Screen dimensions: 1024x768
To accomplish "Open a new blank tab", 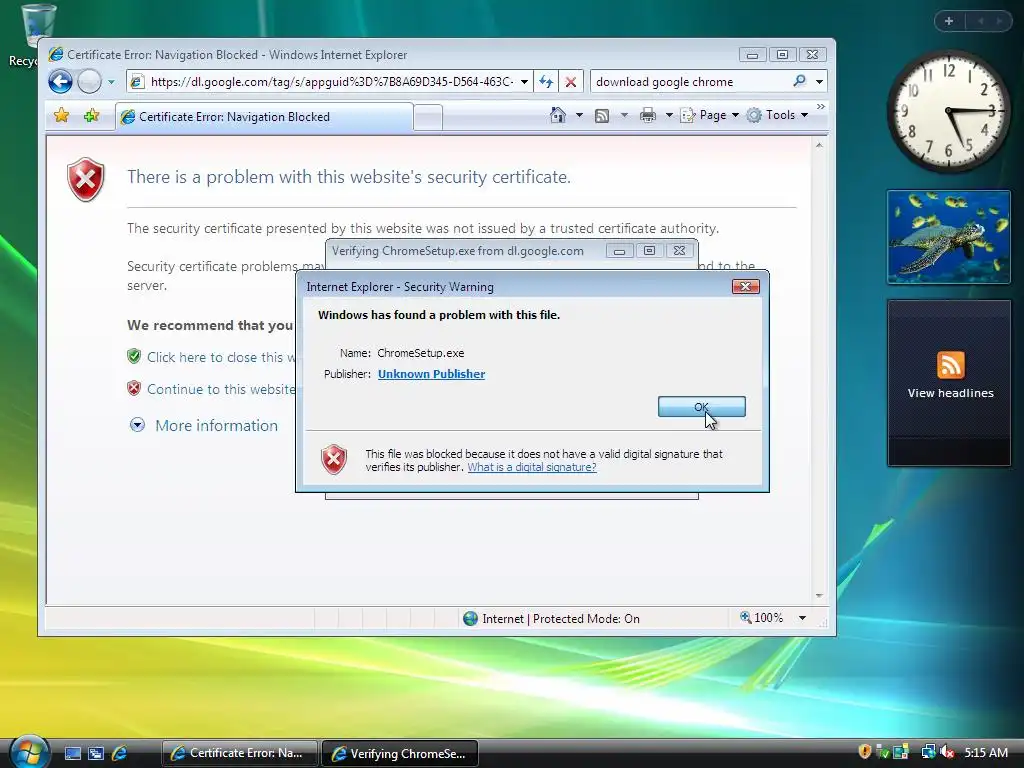I will click(x=428, y=118).
